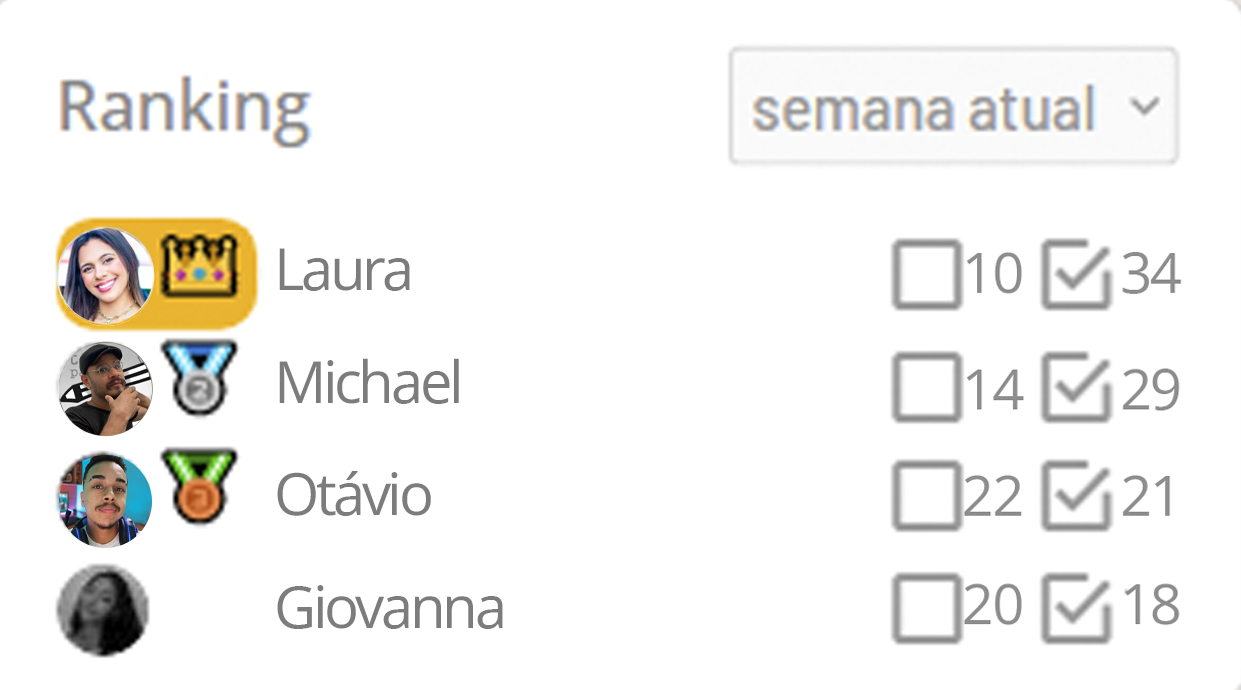Click the Ranking heading

coord(184,103)
